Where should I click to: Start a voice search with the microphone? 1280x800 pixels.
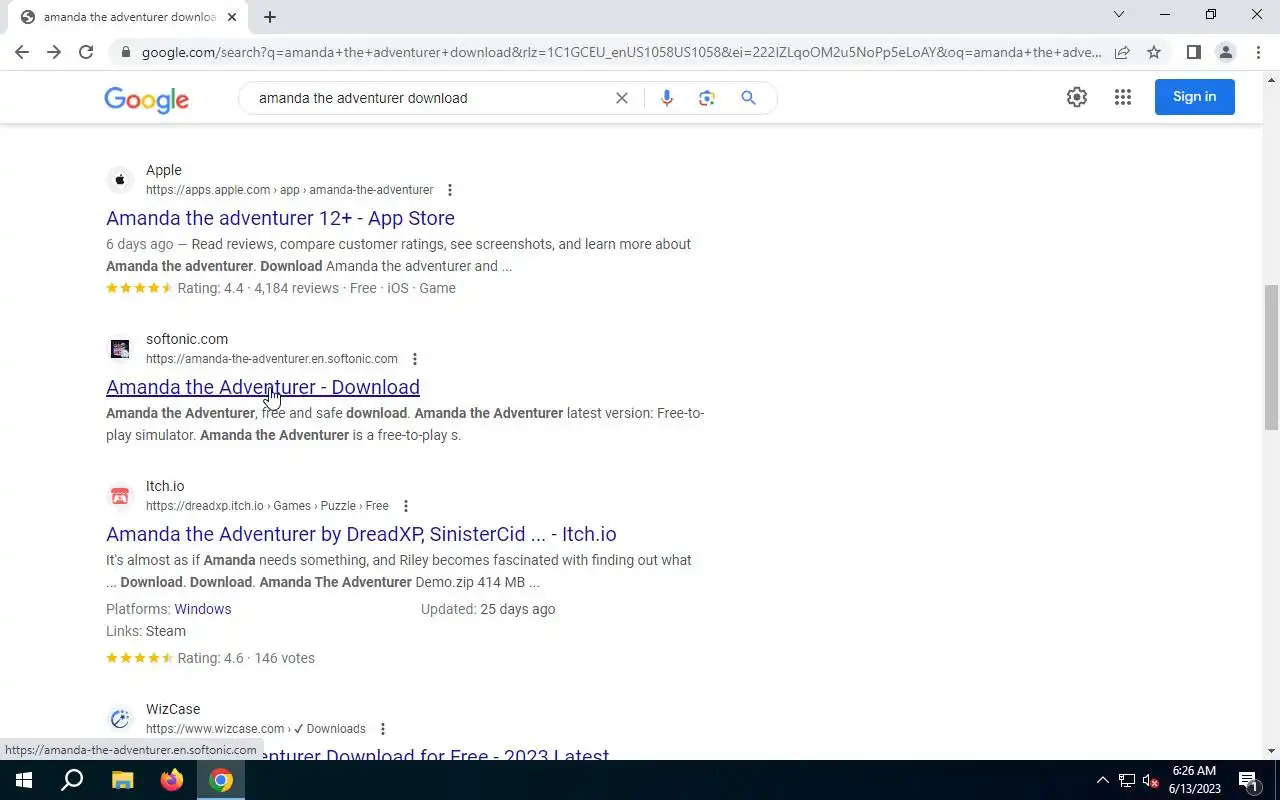667,98
